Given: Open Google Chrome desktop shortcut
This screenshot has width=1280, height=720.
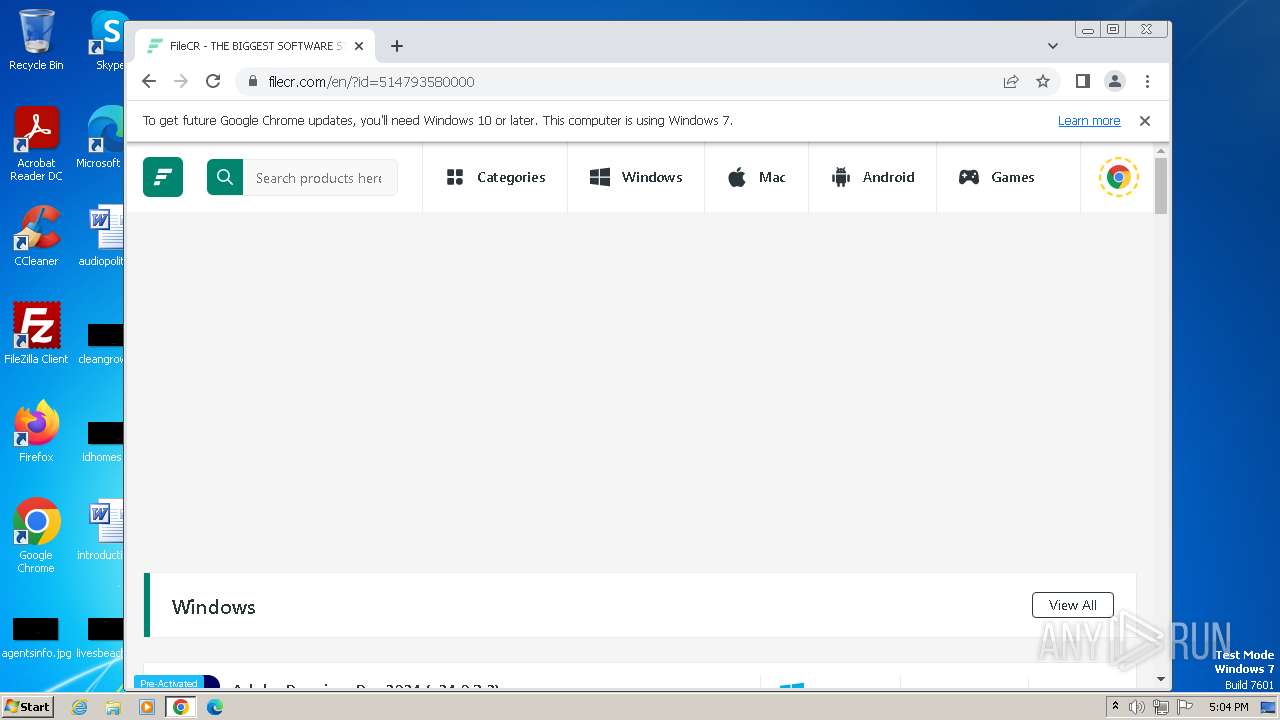Looking at the screenshot, I should coord(36,535).
